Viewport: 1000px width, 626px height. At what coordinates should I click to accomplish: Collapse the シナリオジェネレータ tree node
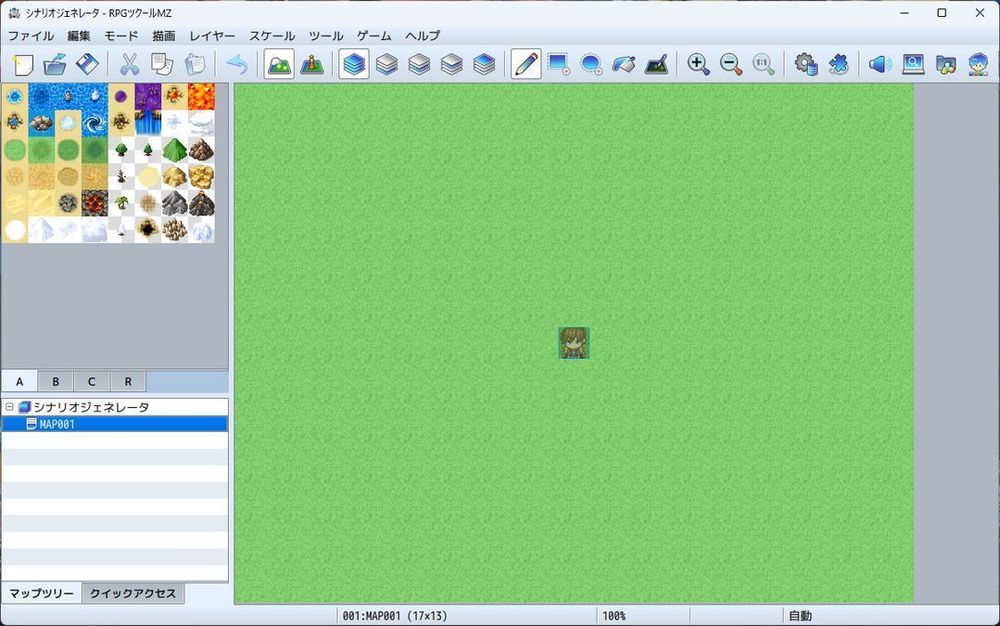coord(10,407)
